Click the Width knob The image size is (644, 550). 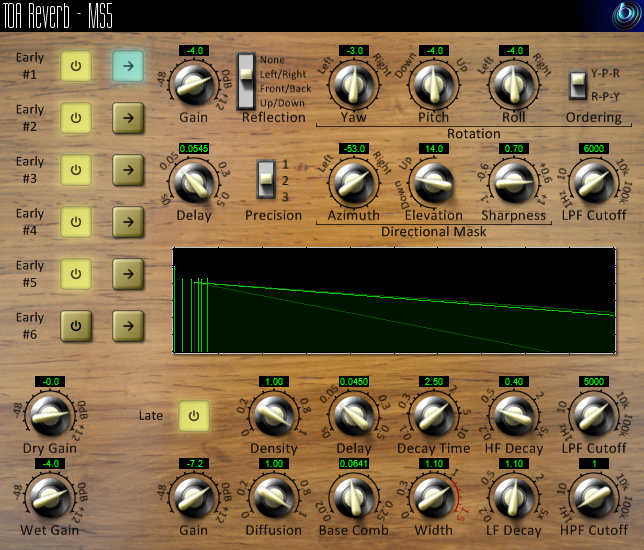point(434,498)
